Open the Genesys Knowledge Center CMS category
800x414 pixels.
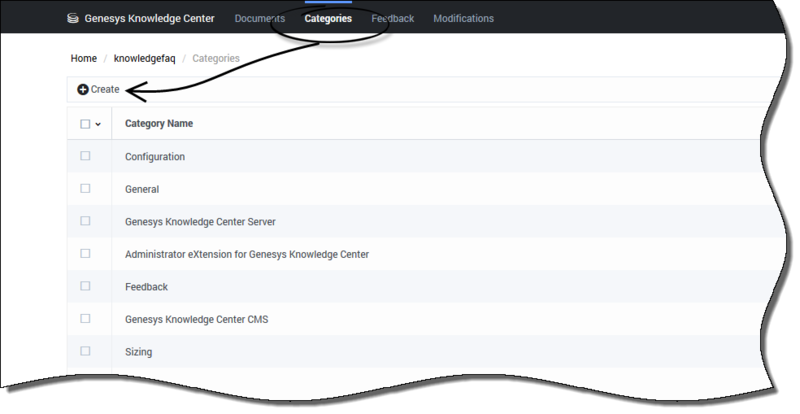(x=196, y=320)
